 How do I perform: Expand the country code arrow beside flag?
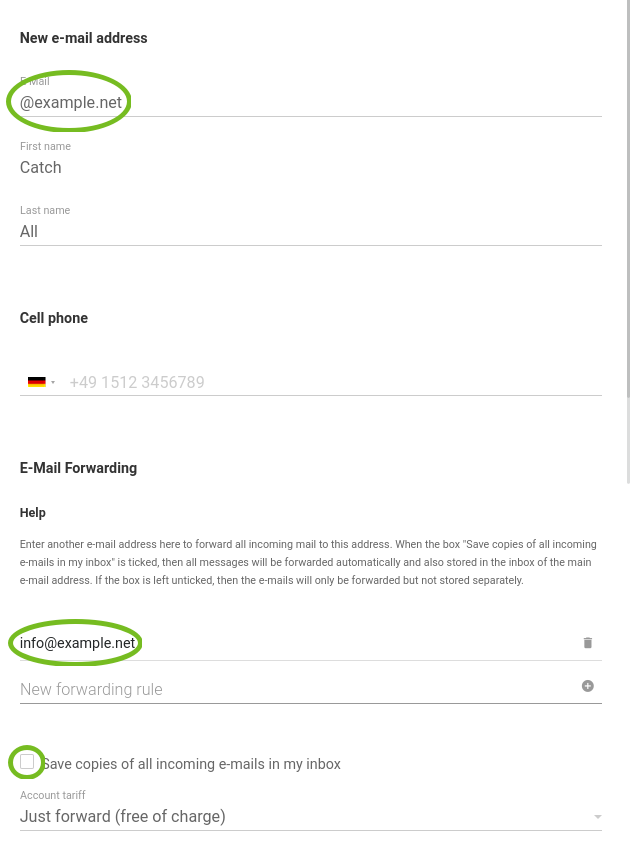pos(53,383)
